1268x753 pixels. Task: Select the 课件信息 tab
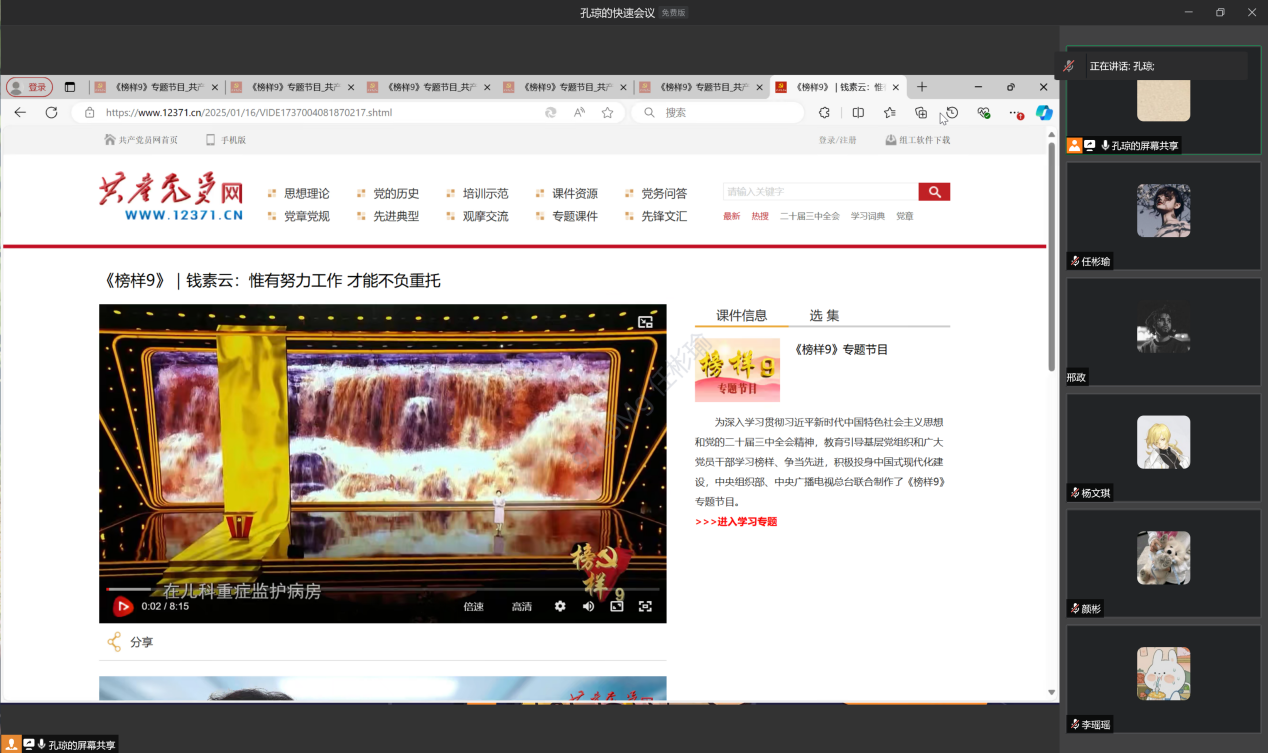coord(741,315)
